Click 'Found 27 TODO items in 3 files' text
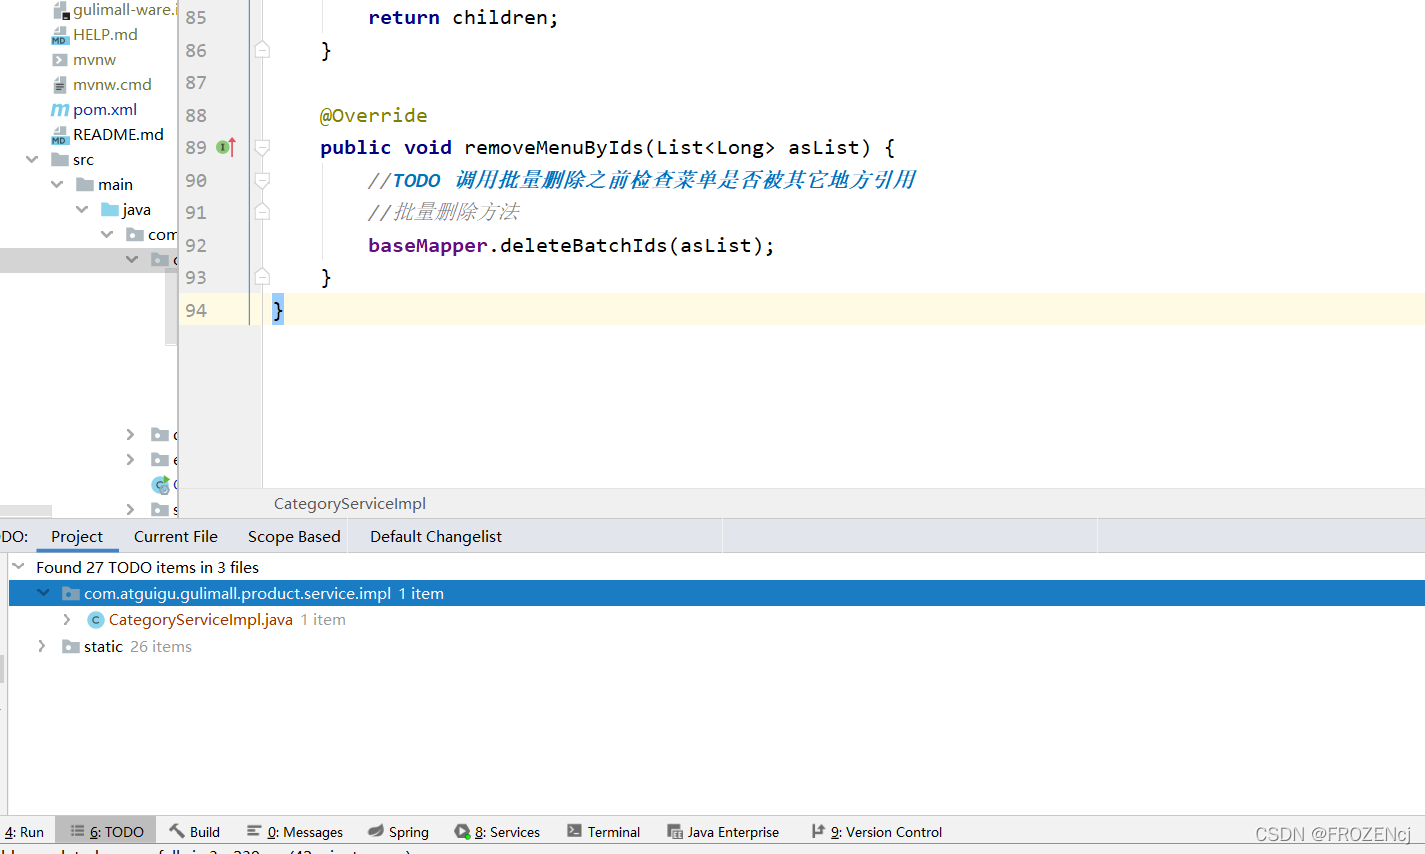Viewport: 1425px width, 854px height. [x=147, y=567]
